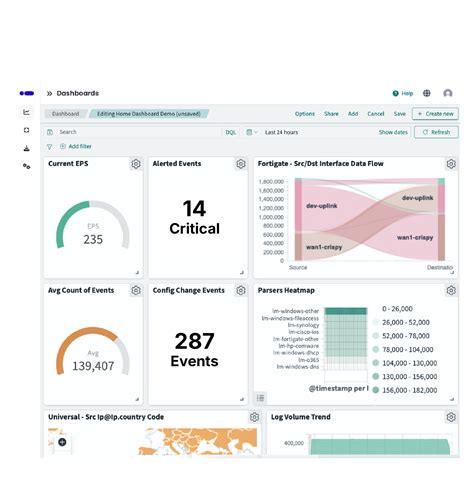Expand the side navigation chevrons
474x491 pixels.
pyautogui.click(x=49, y=93)
